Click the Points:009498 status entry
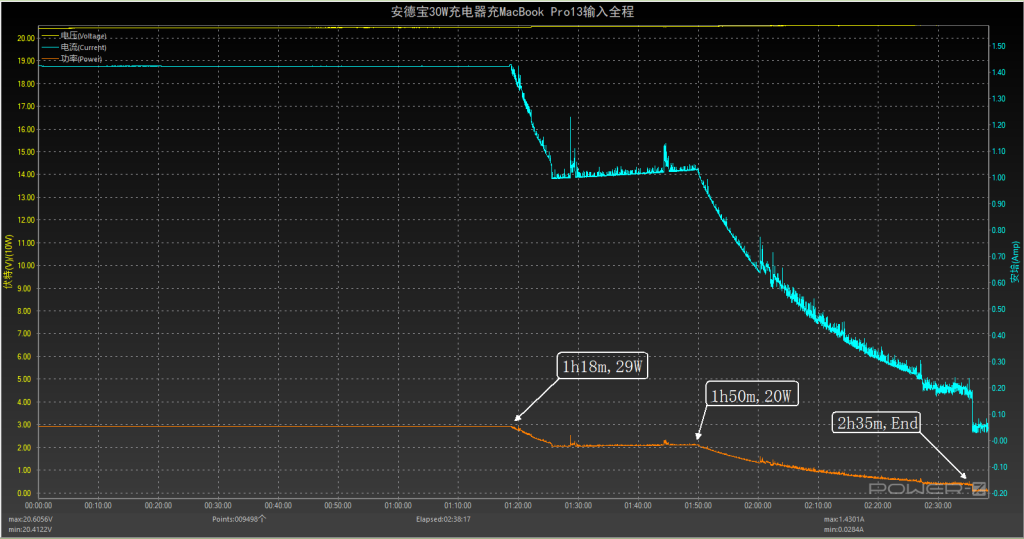 [x=239, y=519]
